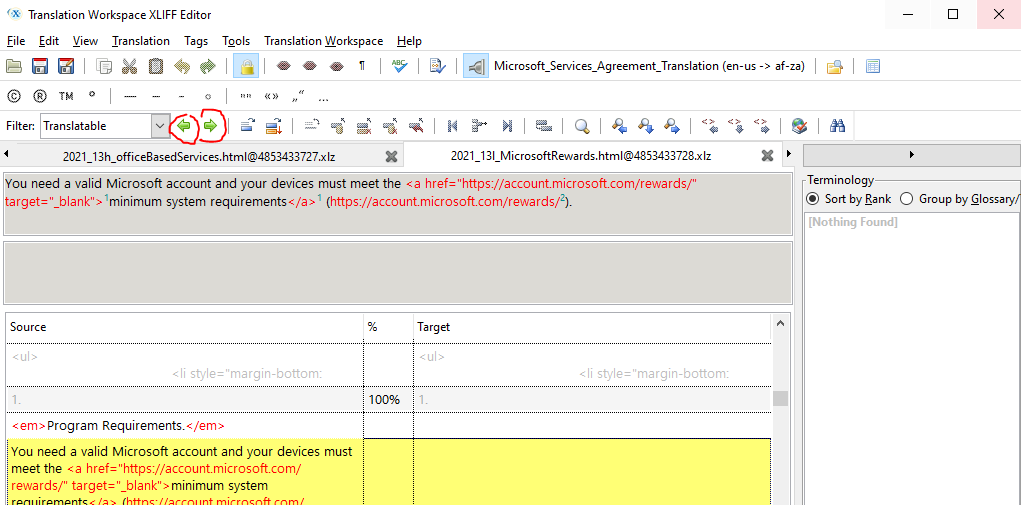
Task: Jump to first segment skip-back icon
Action: [x=454, y=126]
